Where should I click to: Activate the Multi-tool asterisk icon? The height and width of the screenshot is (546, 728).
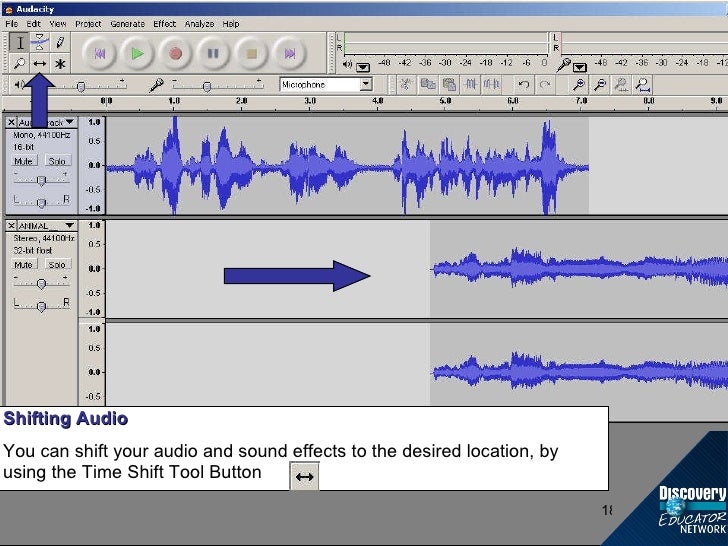point(60,63)
